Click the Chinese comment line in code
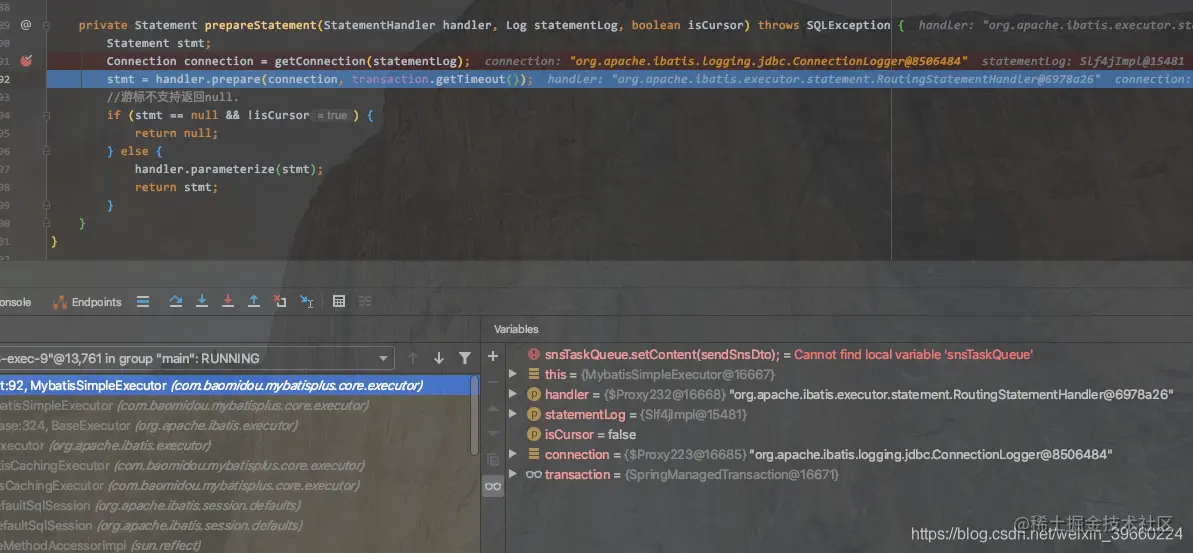Image resolution: width=1193 pixels, height=553 pixels. click(x=172, y=97)
